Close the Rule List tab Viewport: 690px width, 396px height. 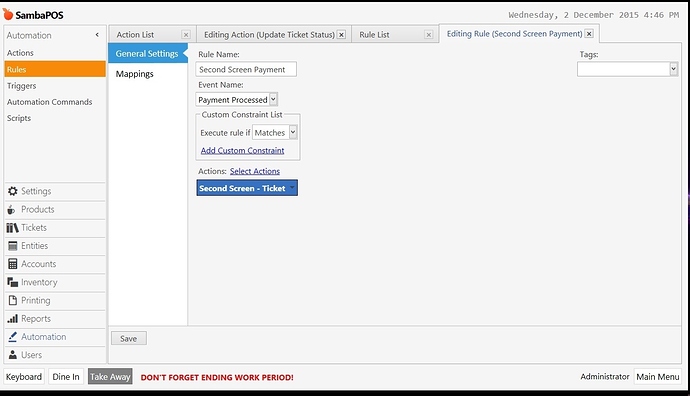(429, 35)
